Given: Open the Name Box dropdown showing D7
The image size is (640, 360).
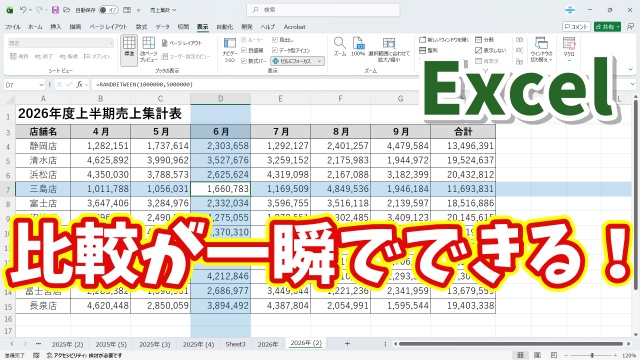Looking at the screenshot, I should 41,84.
